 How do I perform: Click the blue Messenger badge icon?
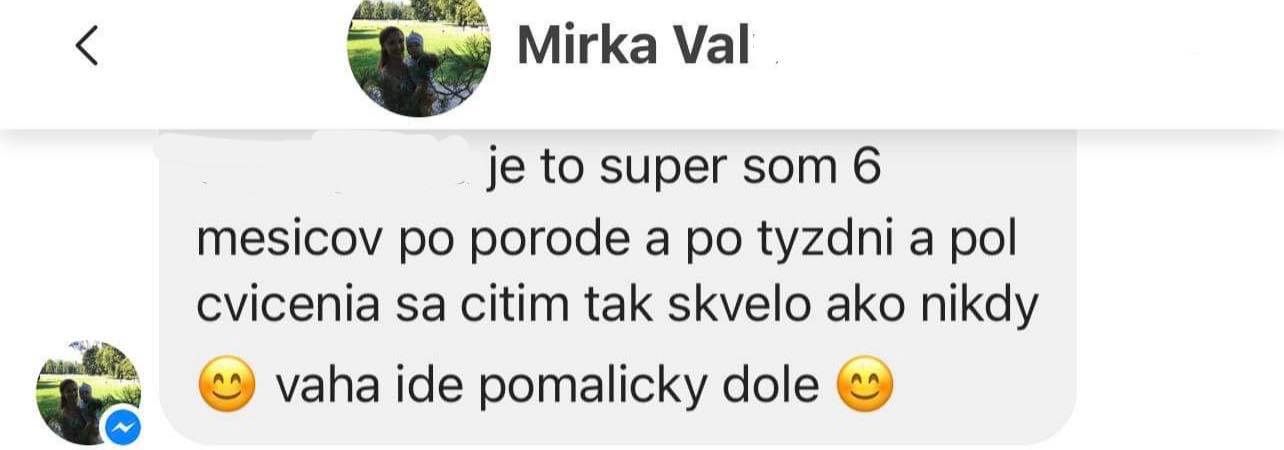point(123,427)
